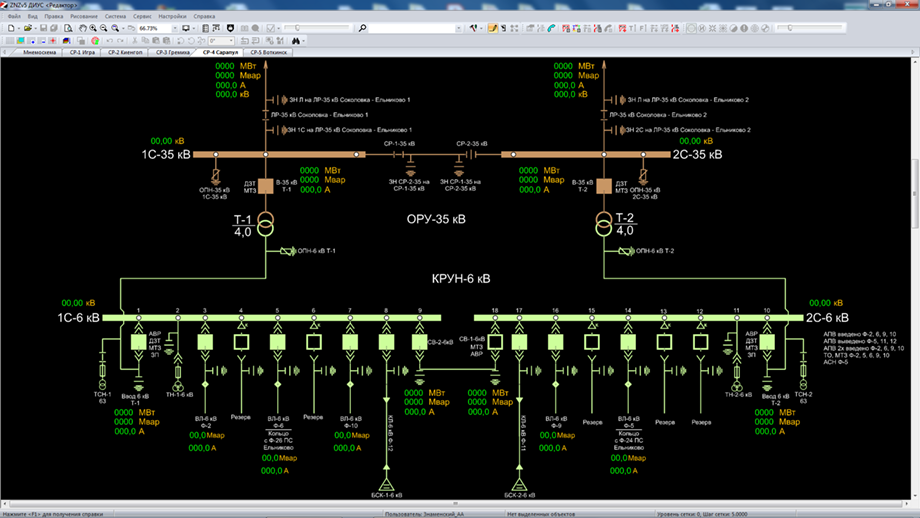Open the СР-5 Воткинск tab
Screen dimensions: 920x518
click(x=268, y=52)
